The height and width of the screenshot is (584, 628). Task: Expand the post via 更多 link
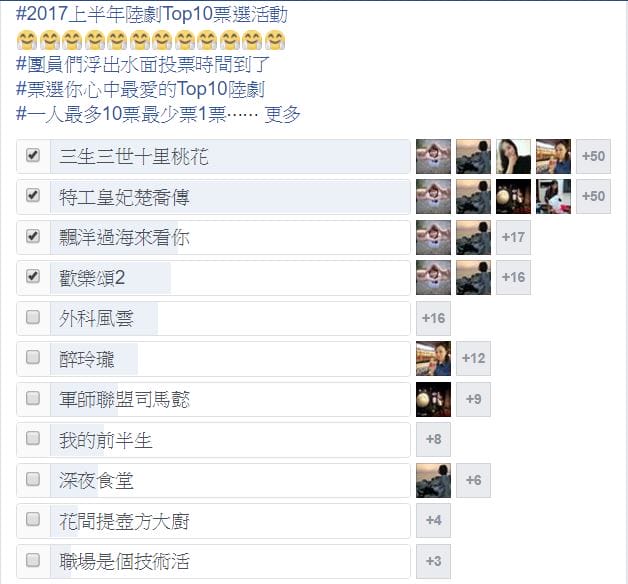click(282, 114)
